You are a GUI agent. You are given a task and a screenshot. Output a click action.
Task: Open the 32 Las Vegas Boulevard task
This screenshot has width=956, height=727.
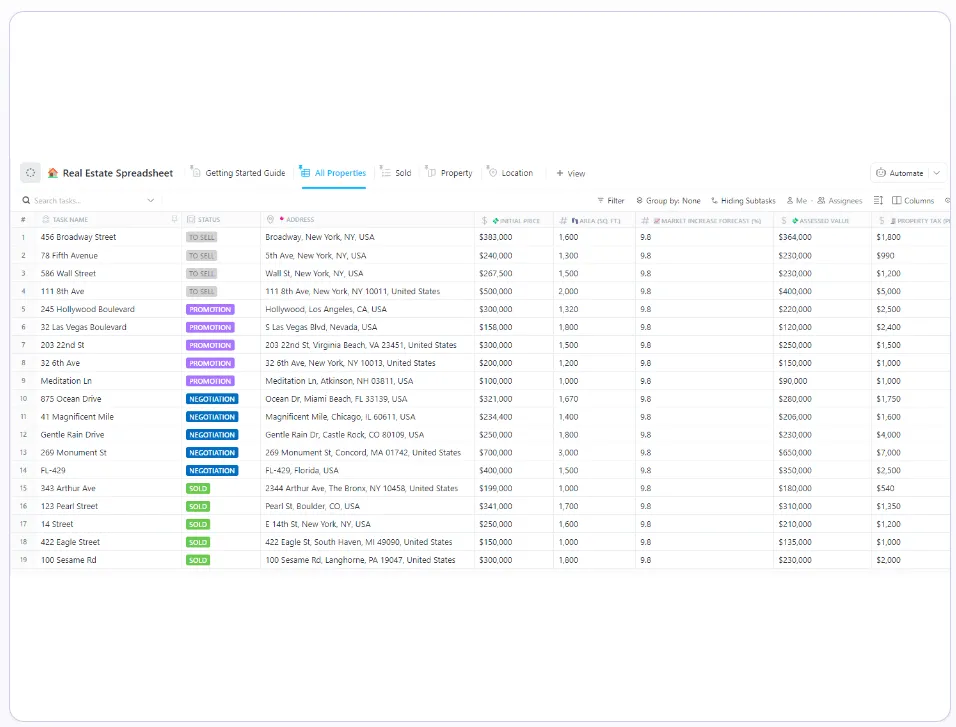(84, 327)
